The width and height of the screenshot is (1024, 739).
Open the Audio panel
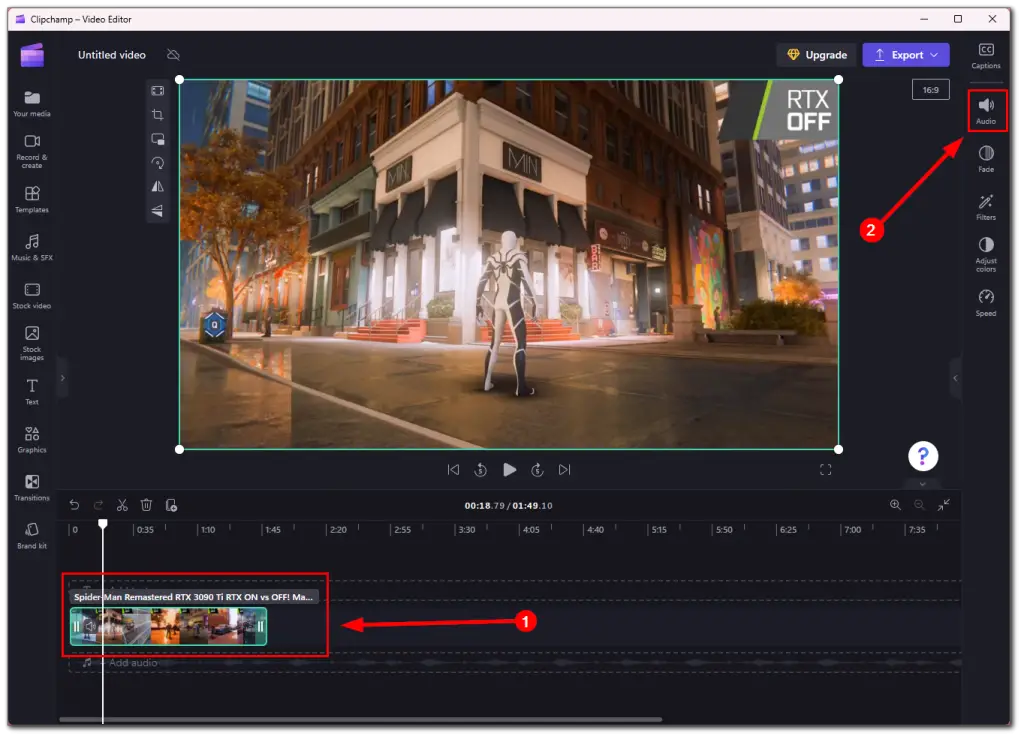tap(986, 110)
